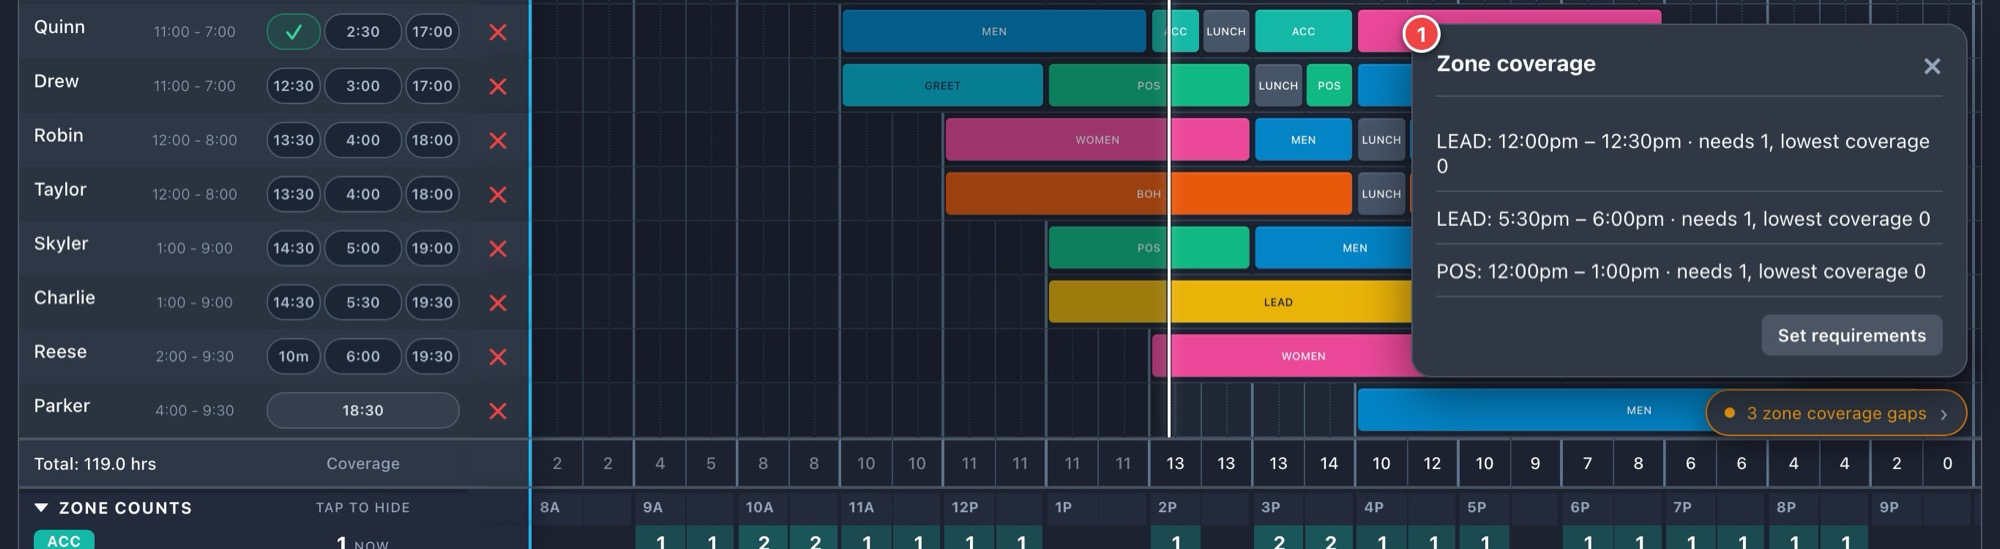Click Reese's 10m break pill

(293, 356)
